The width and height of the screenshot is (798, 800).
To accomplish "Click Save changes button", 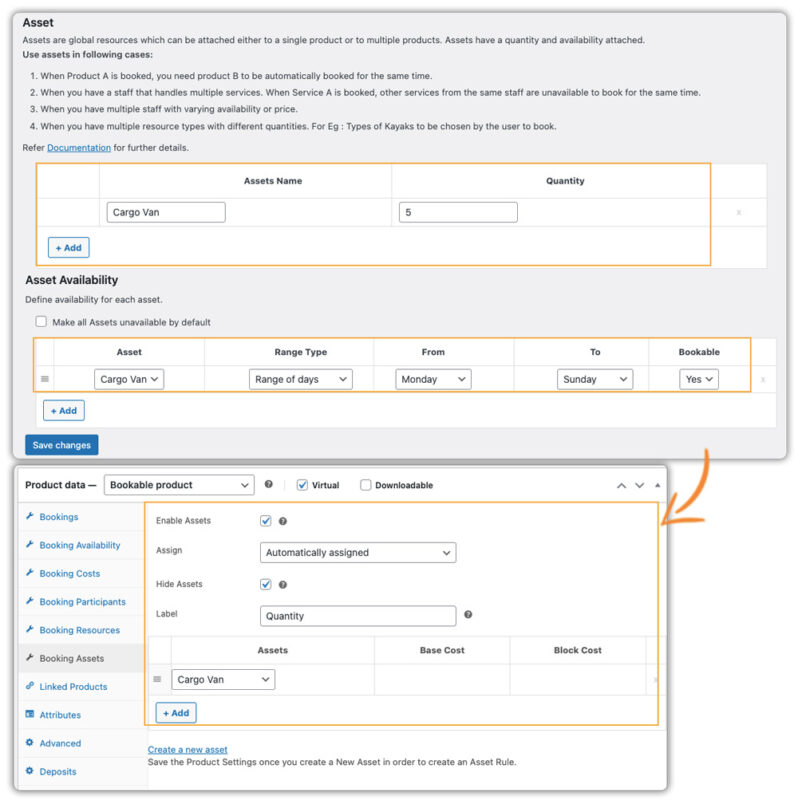I will (62, 445).
